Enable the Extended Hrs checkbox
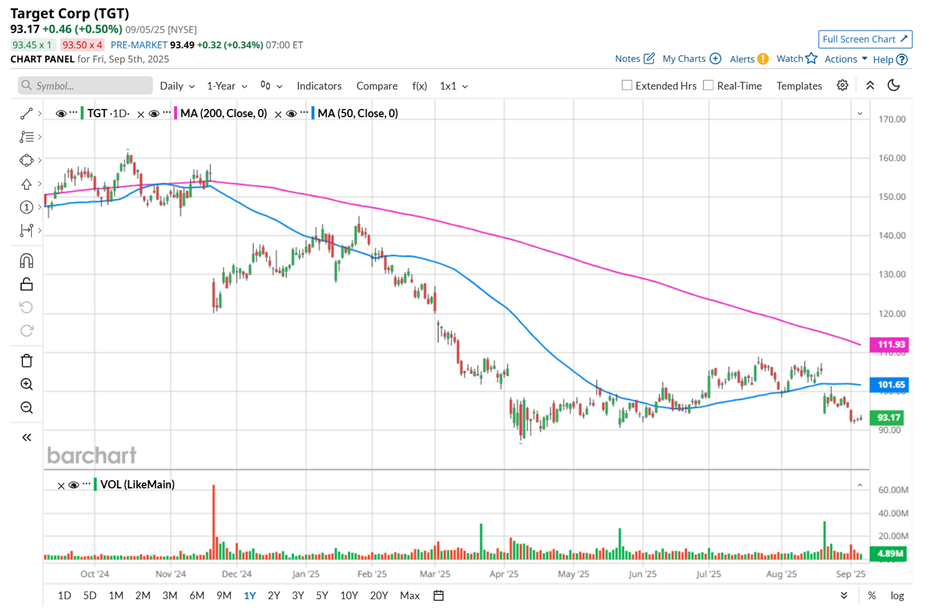This screenshot has height=608, width=940. click(627, 85)
